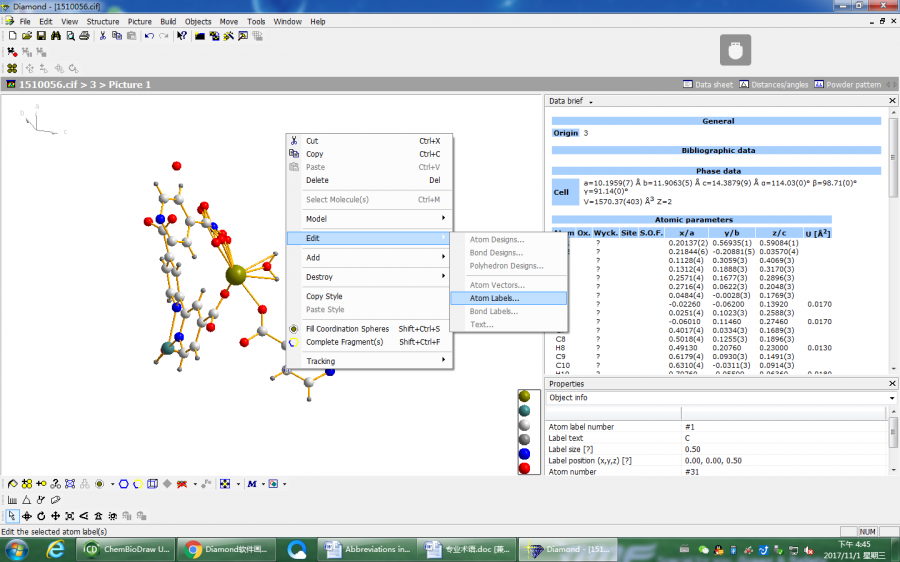Expand the Tracking submenu

tap(370, 361)
